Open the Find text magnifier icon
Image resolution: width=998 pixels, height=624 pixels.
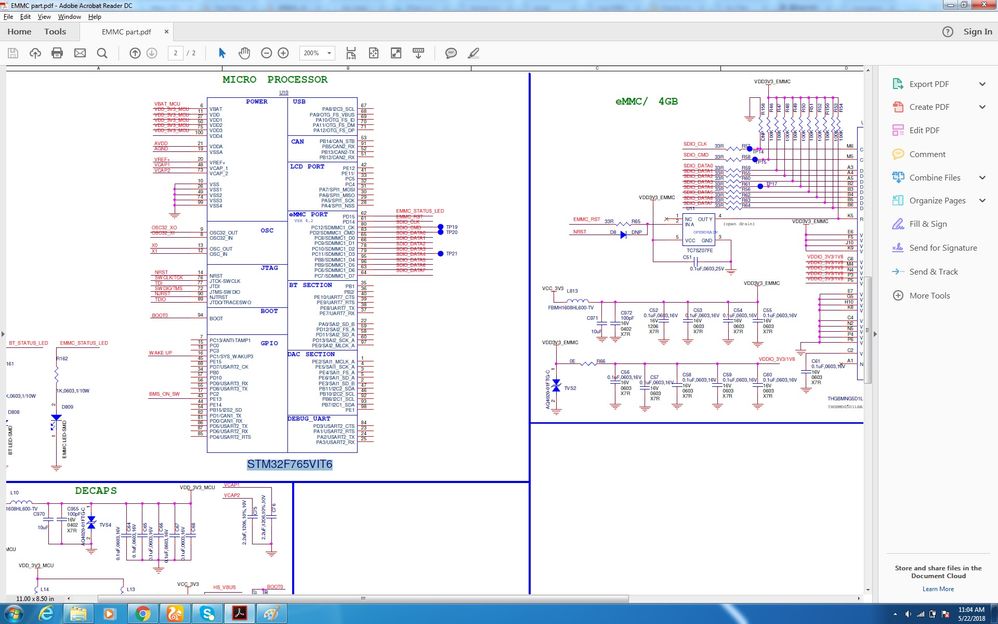[102, 53]
